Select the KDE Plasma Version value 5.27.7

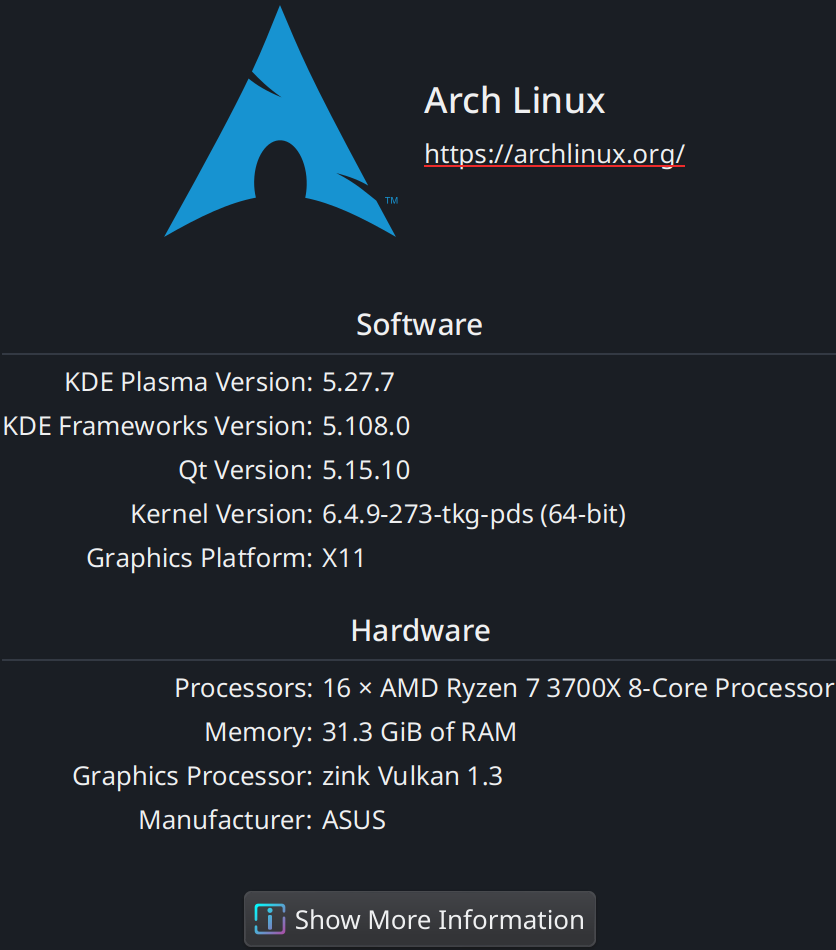358,381
